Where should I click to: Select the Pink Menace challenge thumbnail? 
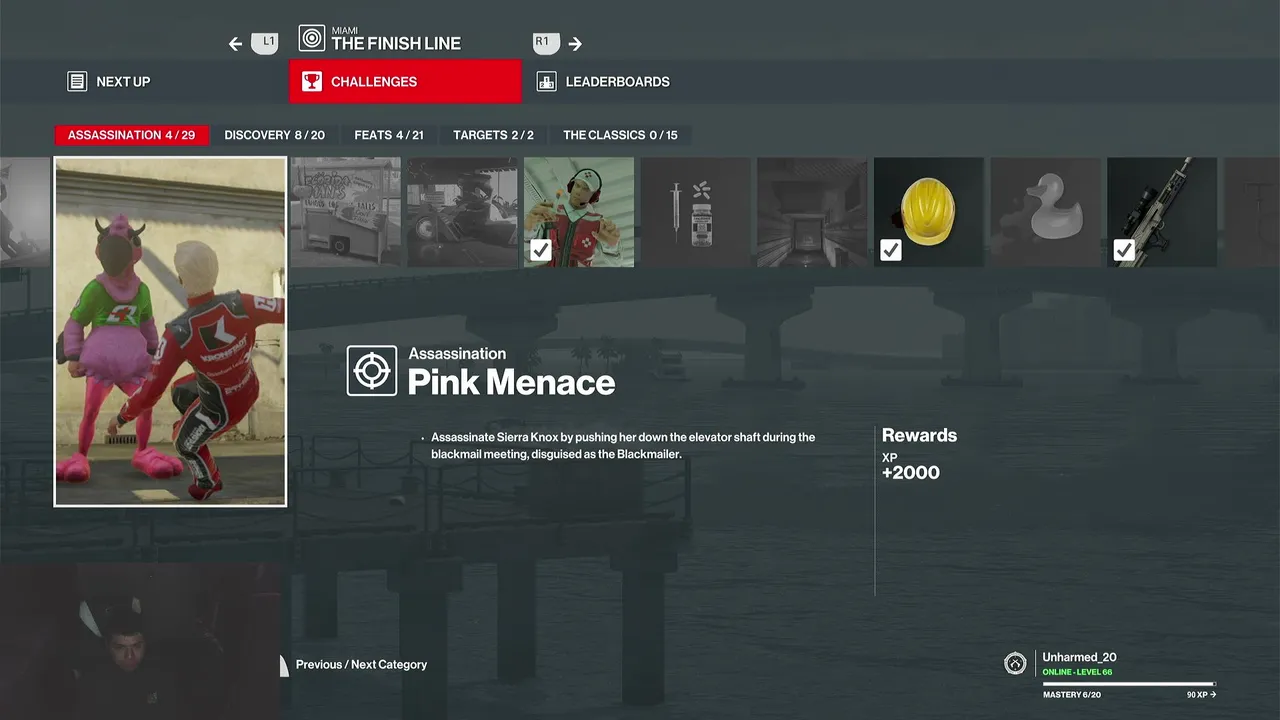point(170,331)
